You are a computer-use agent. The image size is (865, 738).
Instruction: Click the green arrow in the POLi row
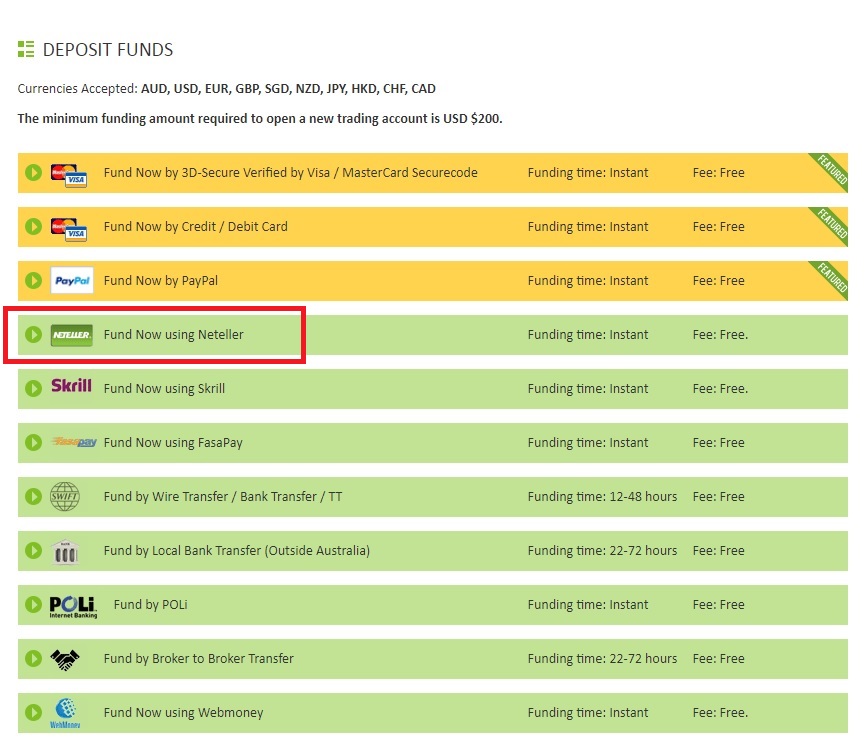point(34,605)
